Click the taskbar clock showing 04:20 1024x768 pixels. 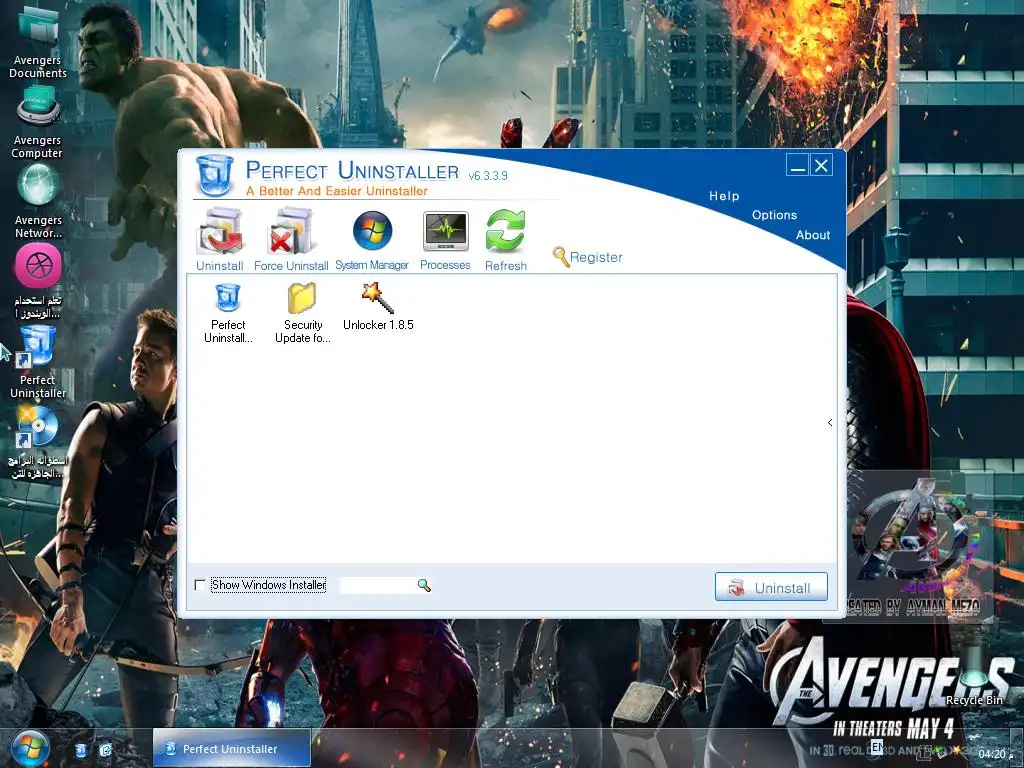tap(992, 754)
